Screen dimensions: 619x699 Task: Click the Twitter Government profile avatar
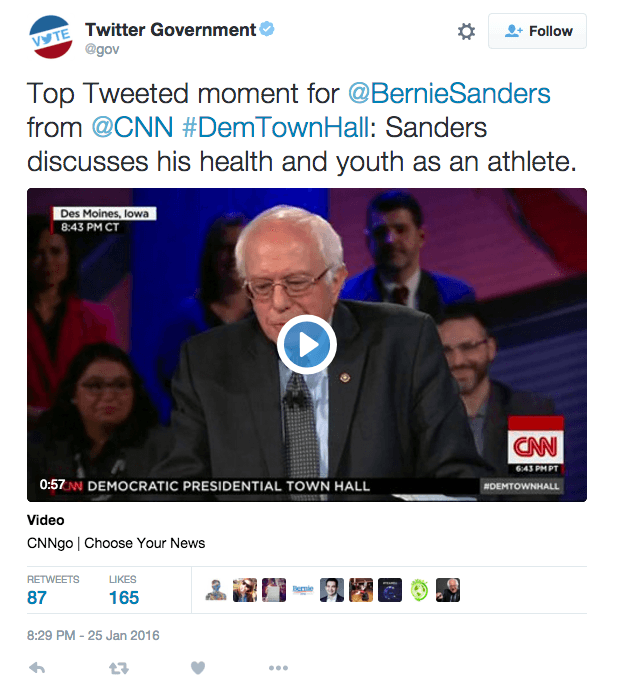pos(50,37)
